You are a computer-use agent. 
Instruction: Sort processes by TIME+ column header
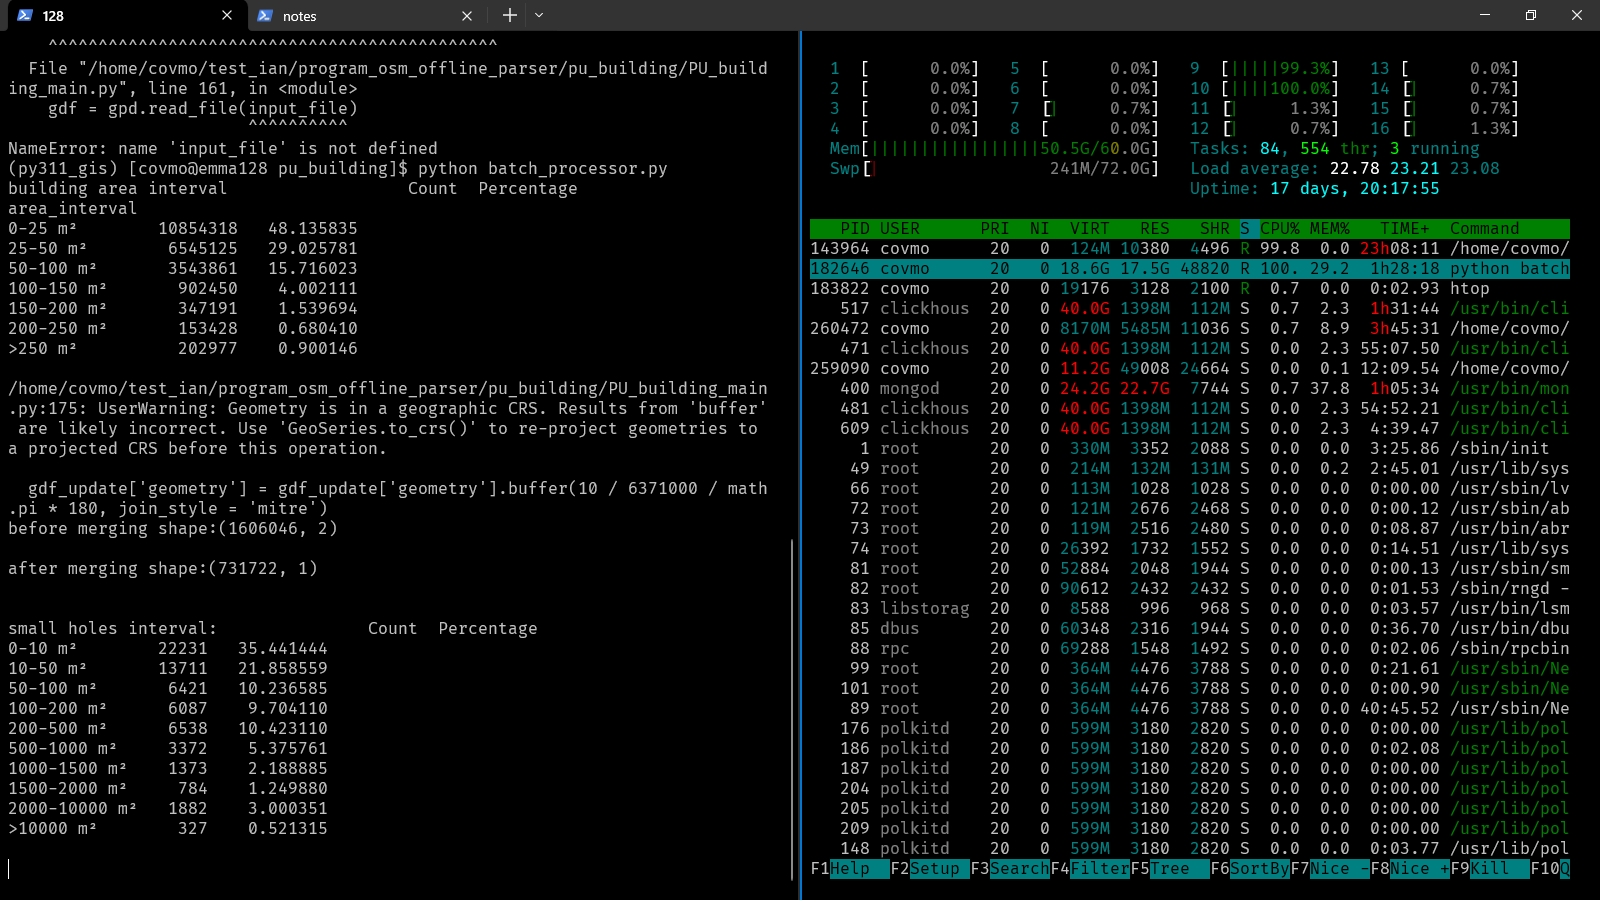[x=1405, y=229]
